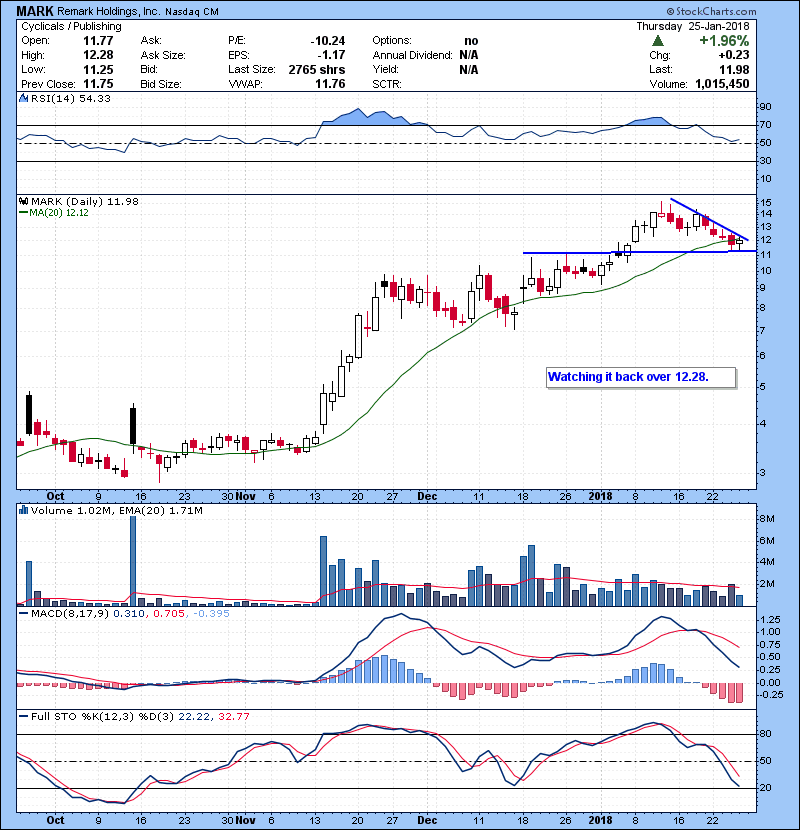Click the 70 level on the RSI axis
The image size is (800, 830).
pos(766,125)
